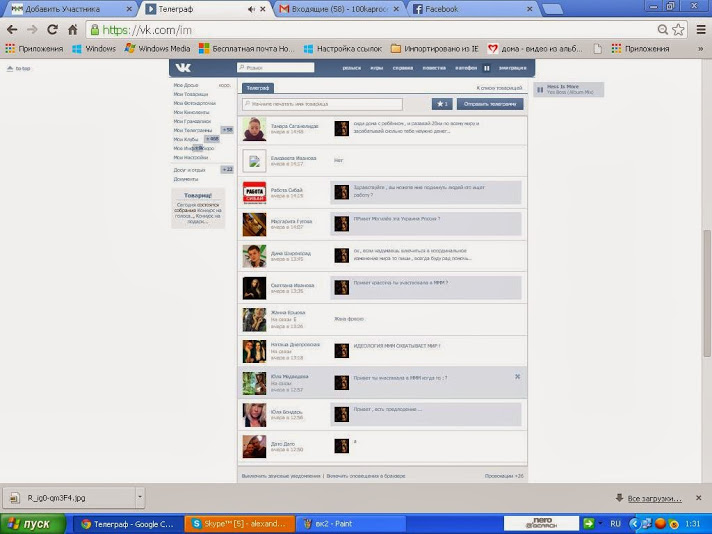
Task: Open the downloaded R_ig0-qm3F4.jpg file
Action: click(x=69, y=498)
